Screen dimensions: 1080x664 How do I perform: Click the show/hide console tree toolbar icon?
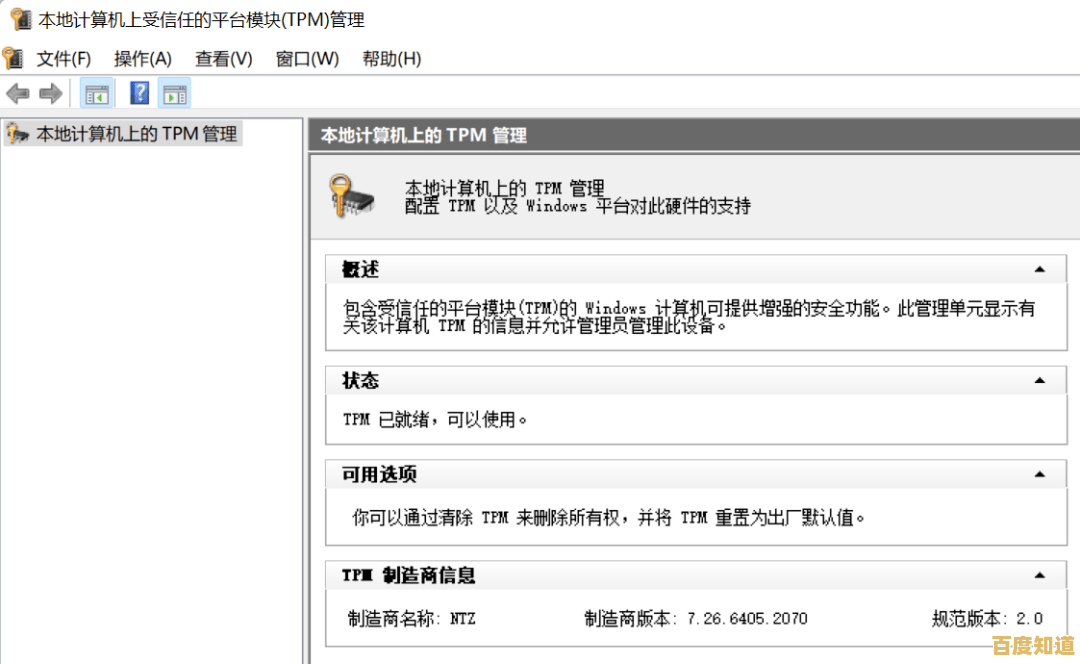pyautogui.click(x=96, y=93)
